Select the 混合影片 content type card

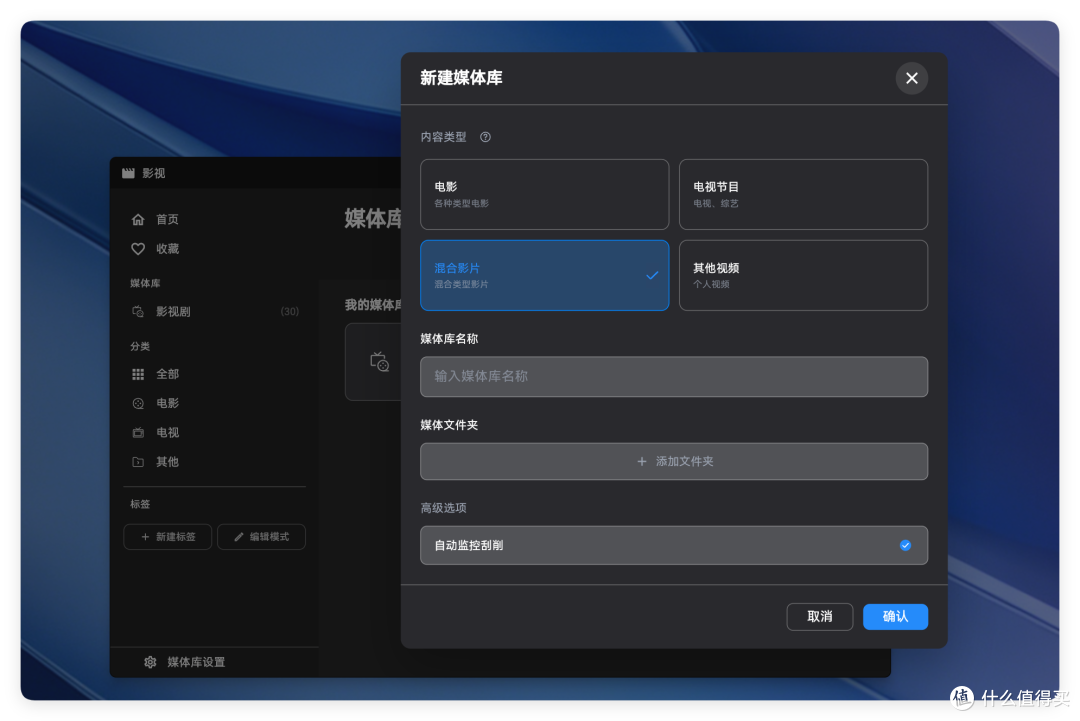(544, 275)
